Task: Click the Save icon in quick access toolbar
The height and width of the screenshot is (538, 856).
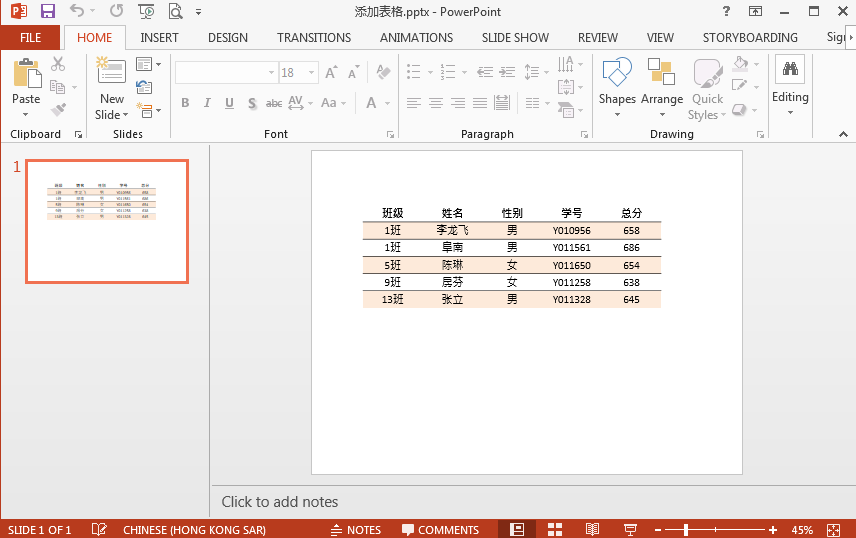Action: (47, 11)
